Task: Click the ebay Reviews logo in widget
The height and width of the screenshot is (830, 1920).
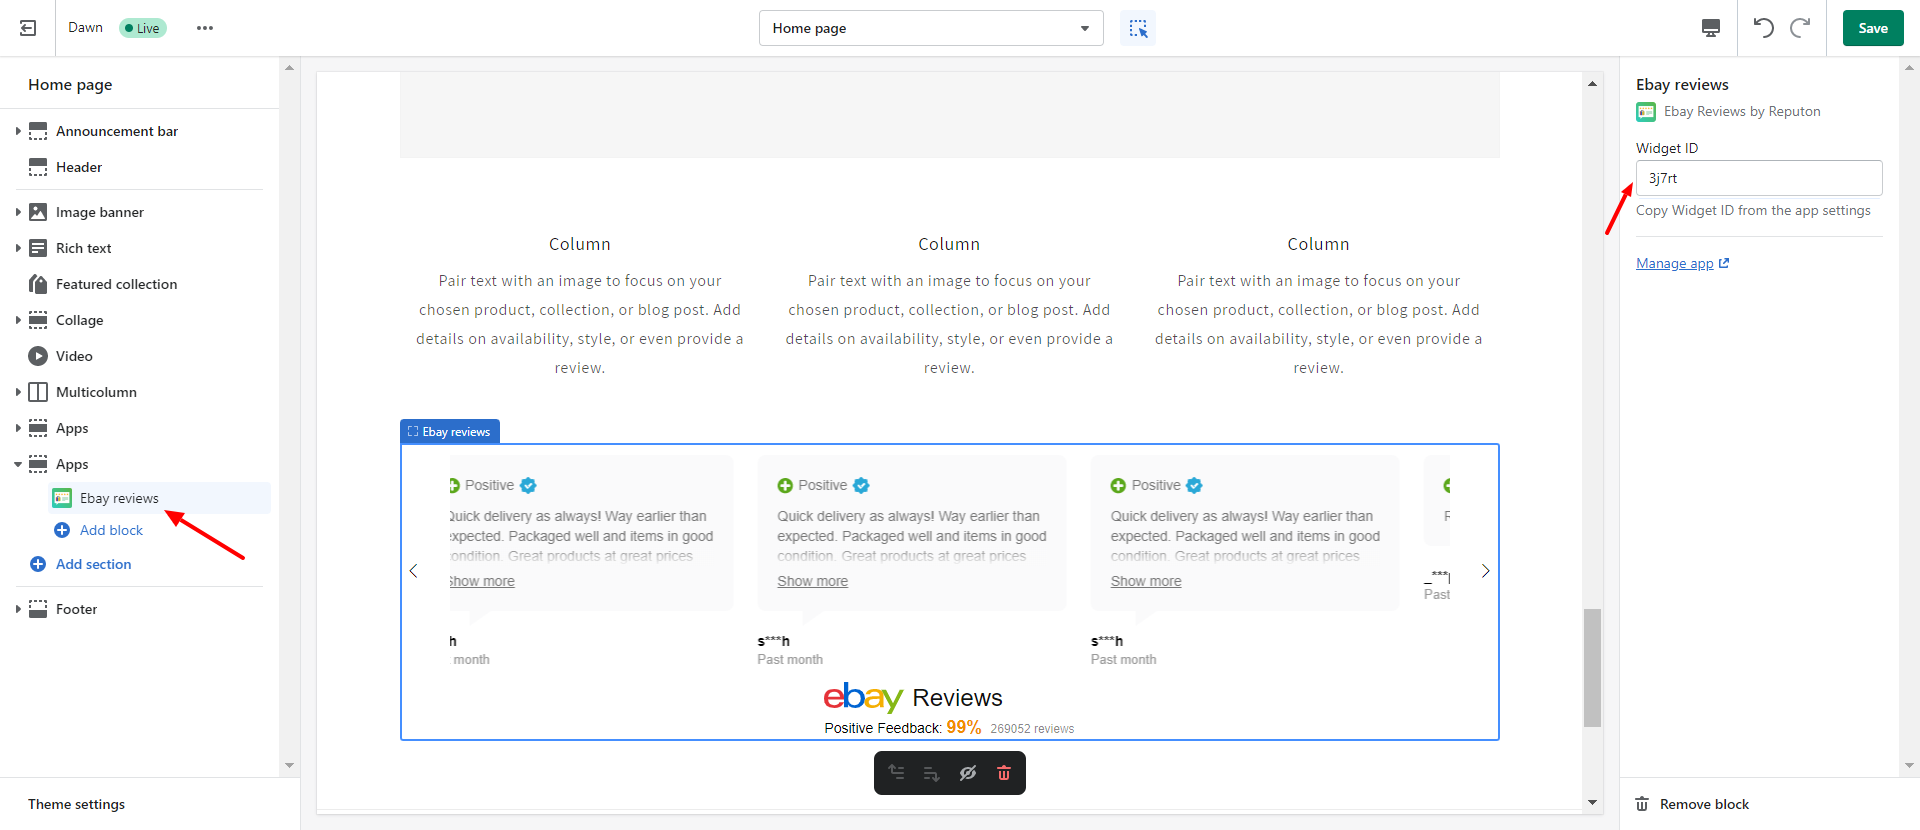Action: pos(912,697)
